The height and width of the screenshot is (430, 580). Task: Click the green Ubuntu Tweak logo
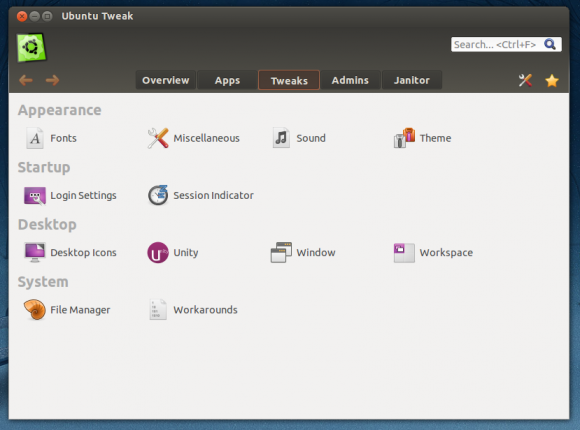pos(31,47)
